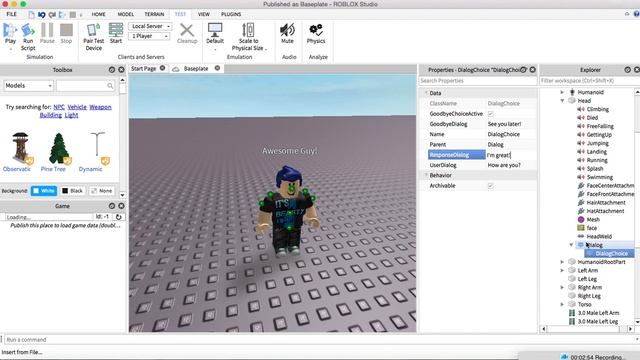Collapse the Head tree node
The width and height of the screenshot is (640, 360).
pos(562,100)
